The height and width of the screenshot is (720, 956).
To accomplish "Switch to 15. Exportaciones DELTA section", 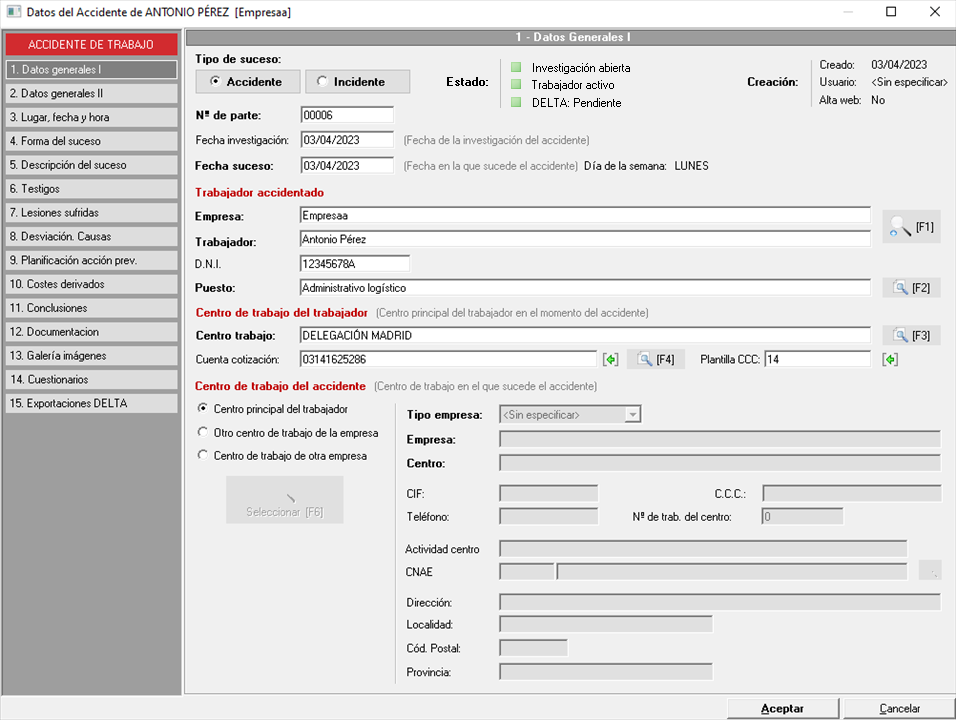I will coord(91,404).
